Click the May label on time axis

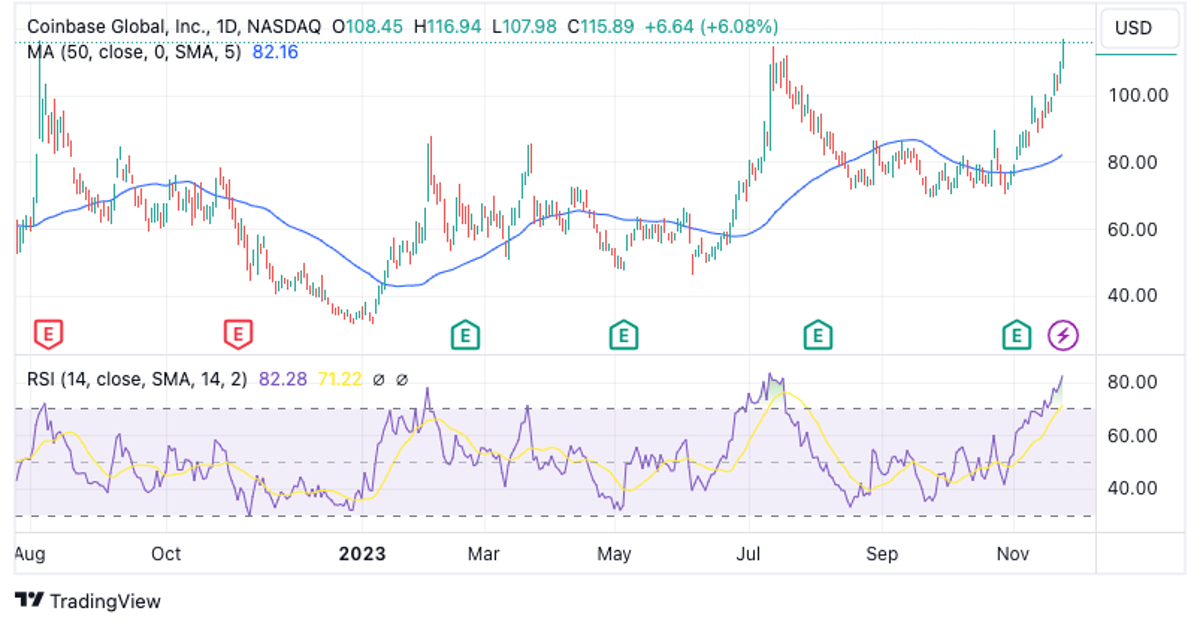click(615, 553)
